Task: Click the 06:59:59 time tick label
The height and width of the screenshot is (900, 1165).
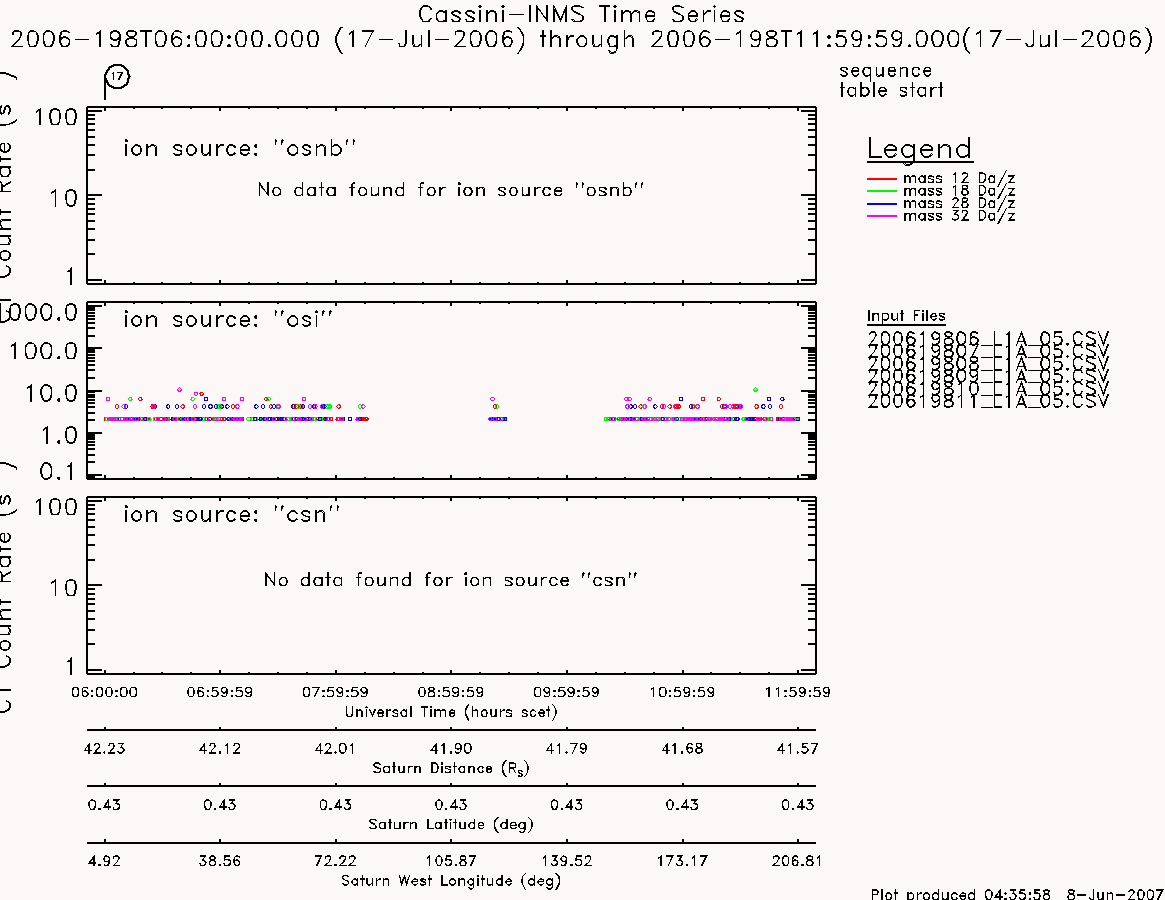Action: point(219,692)
